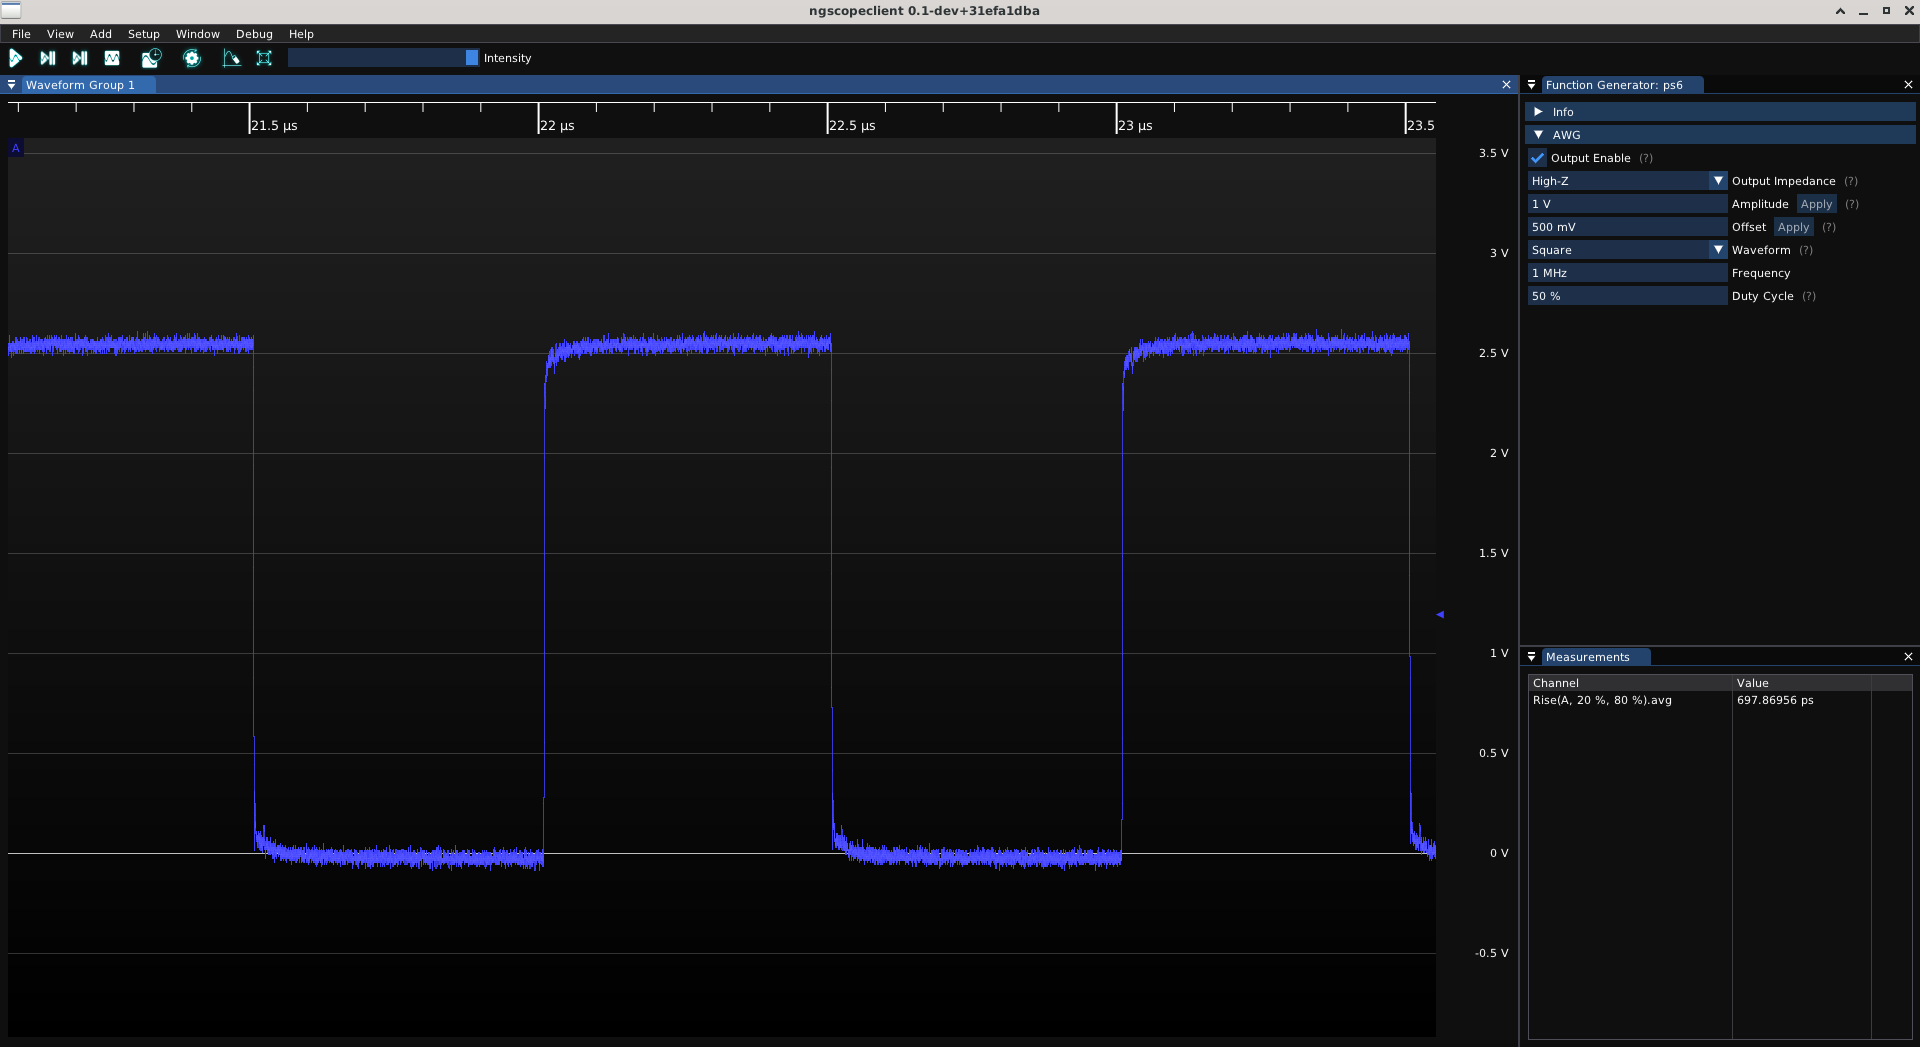Screen dimensions: 1920x1047
Task: Open the View menu
Action: click(x=60, y=34)
